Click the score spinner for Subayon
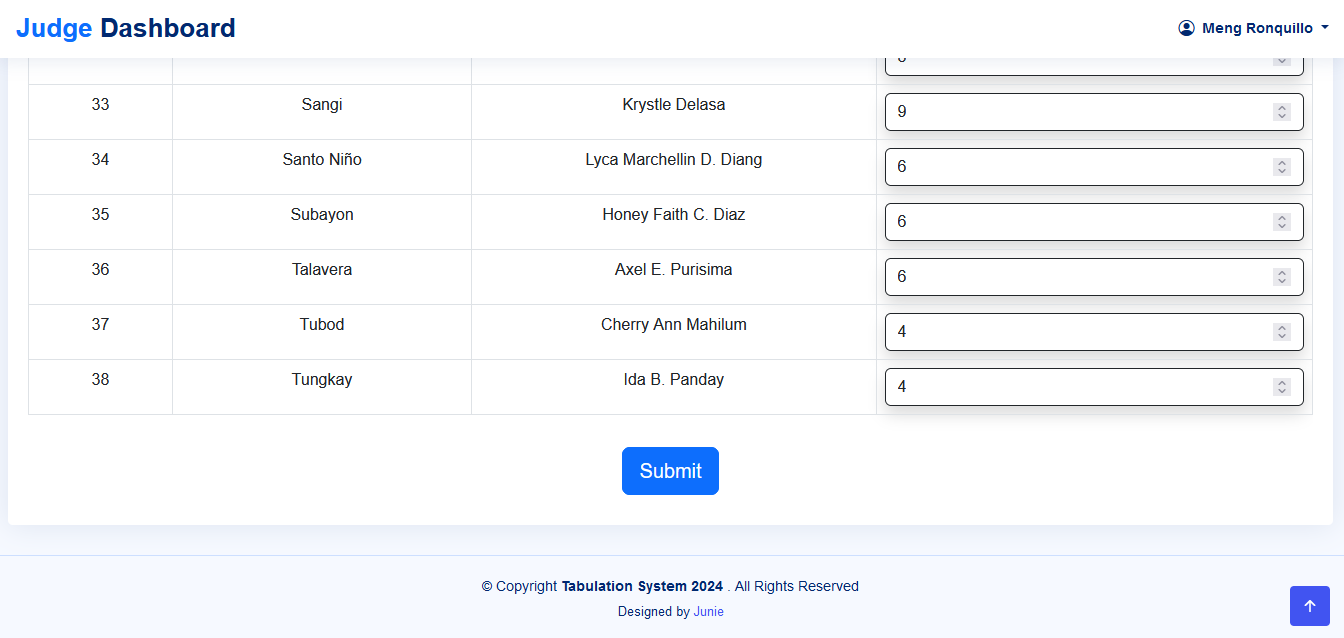Screen dimensions: 1344x638 tap(1282, 222)
